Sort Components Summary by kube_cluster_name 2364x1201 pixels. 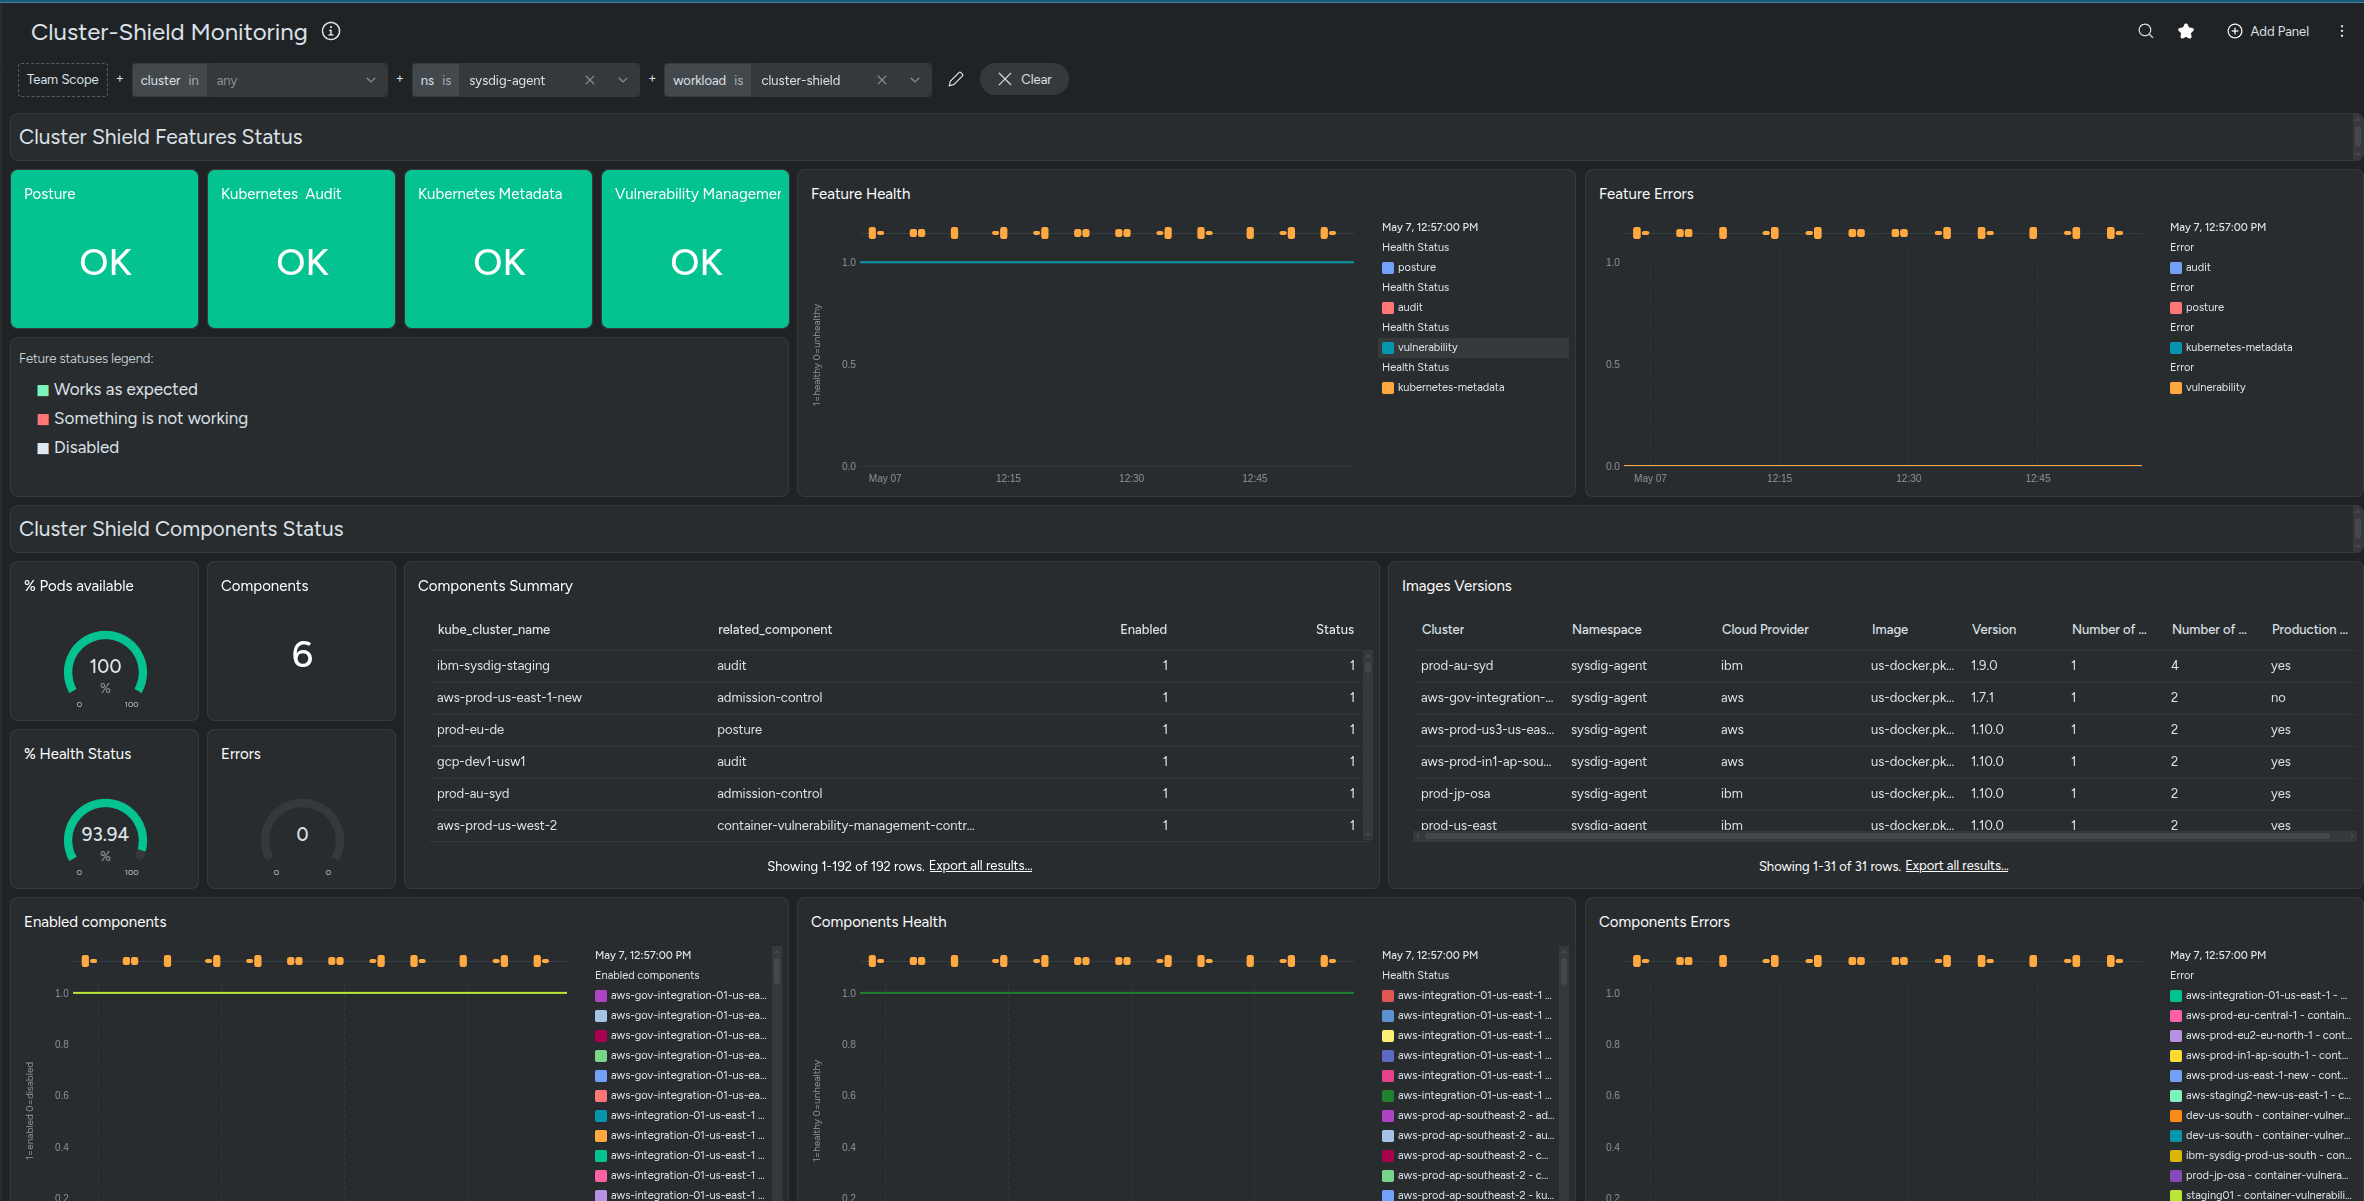click(494, 629)
